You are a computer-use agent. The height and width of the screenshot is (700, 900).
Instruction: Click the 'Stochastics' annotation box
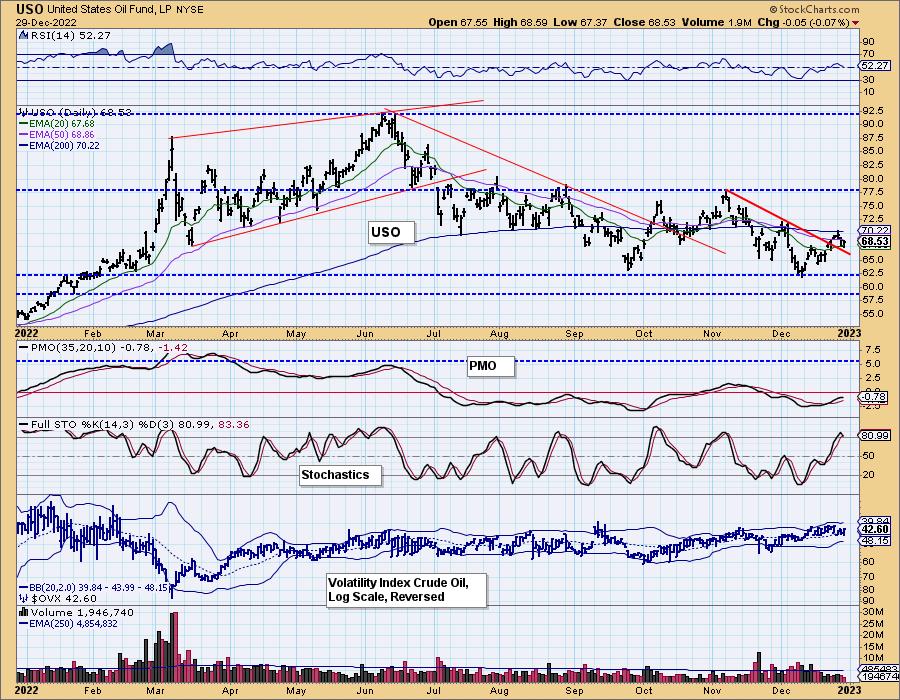point(341,475)
